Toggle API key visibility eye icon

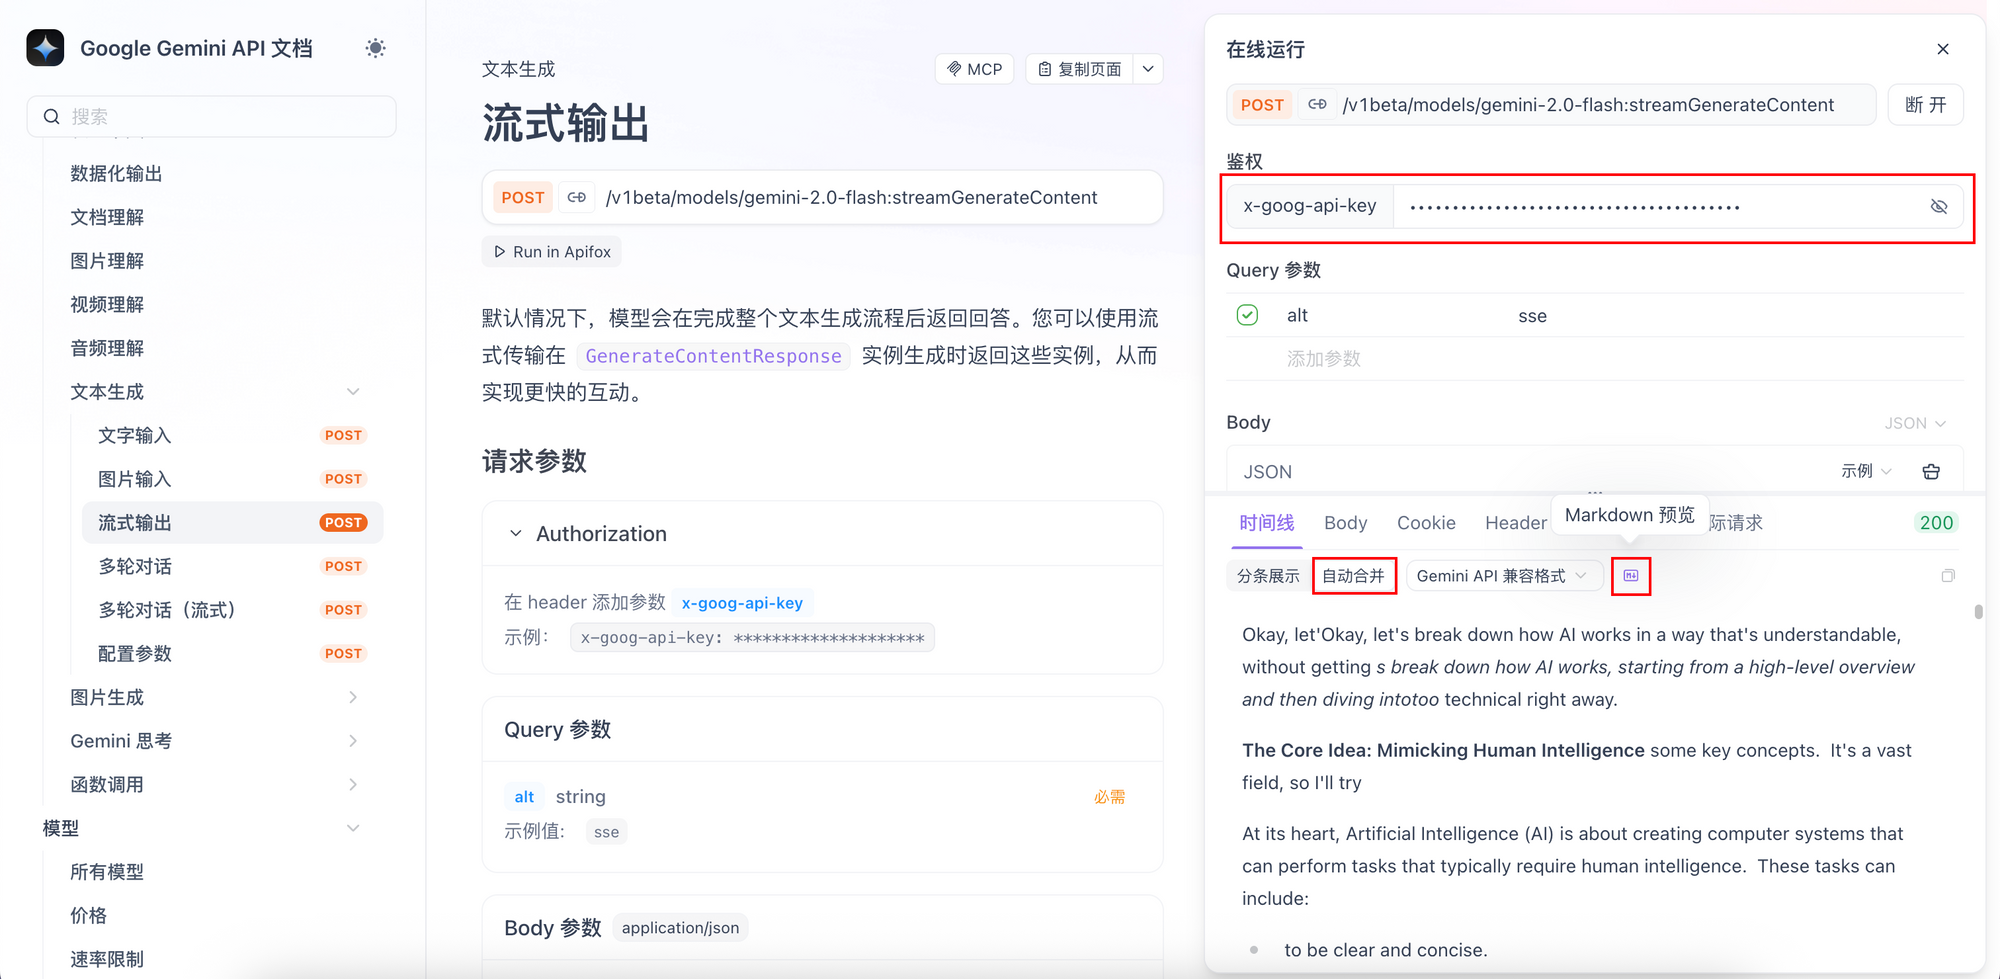[x=1938, y=207]
